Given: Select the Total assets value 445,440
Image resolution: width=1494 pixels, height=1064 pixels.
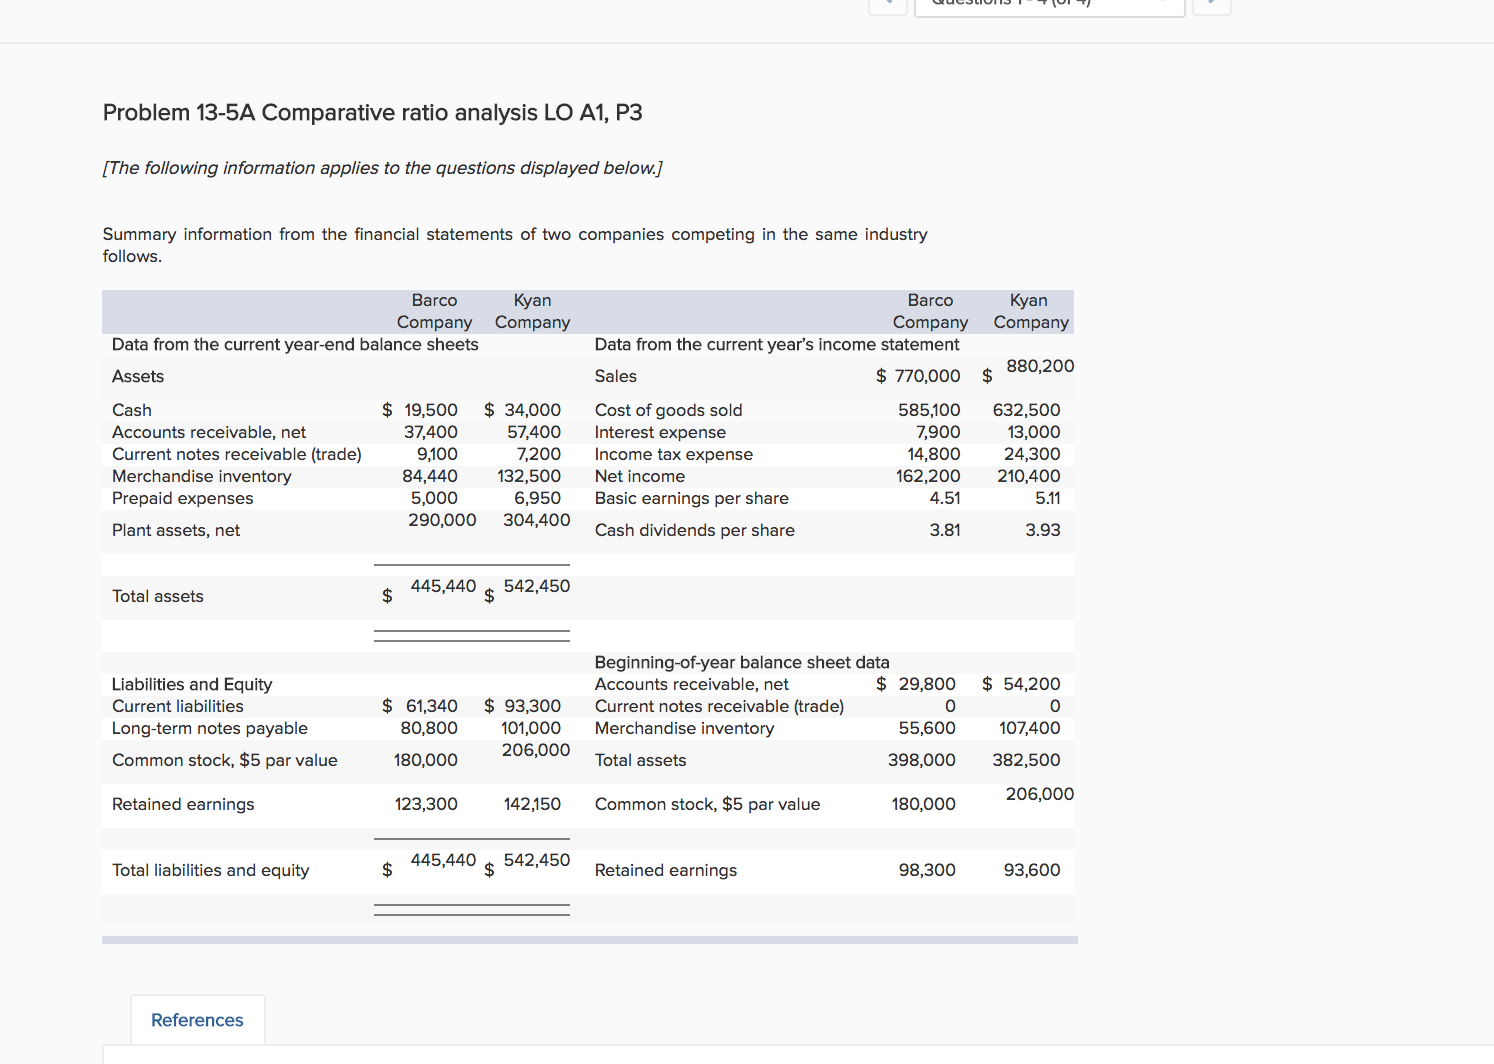Looking at the screenshot, I should (x=443, y=586).
